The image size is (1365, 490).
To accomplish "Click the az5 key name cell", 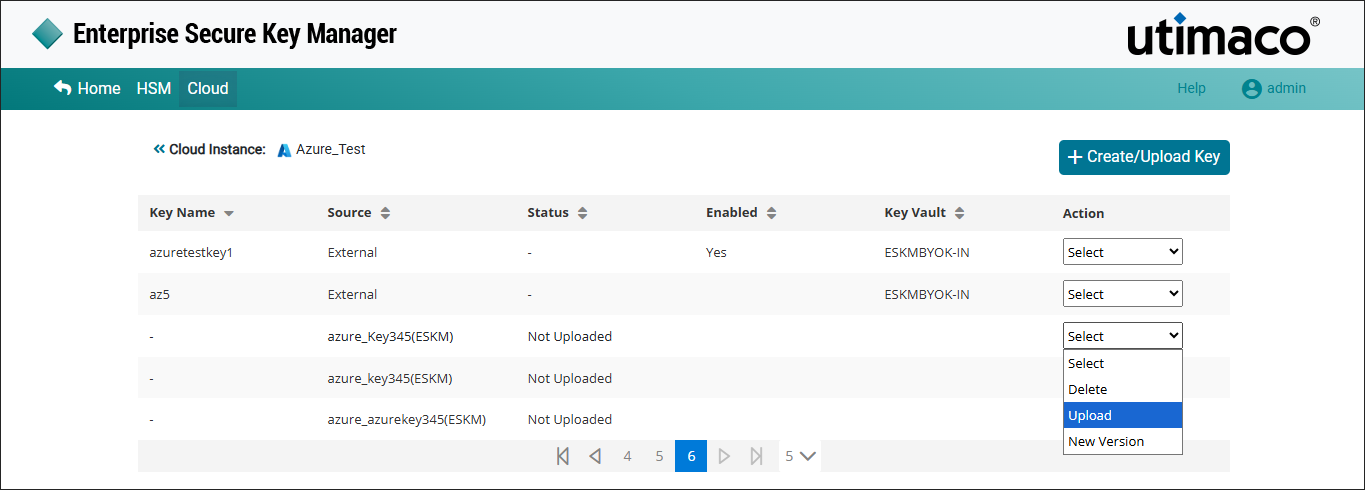I will (x=159, y=295).
